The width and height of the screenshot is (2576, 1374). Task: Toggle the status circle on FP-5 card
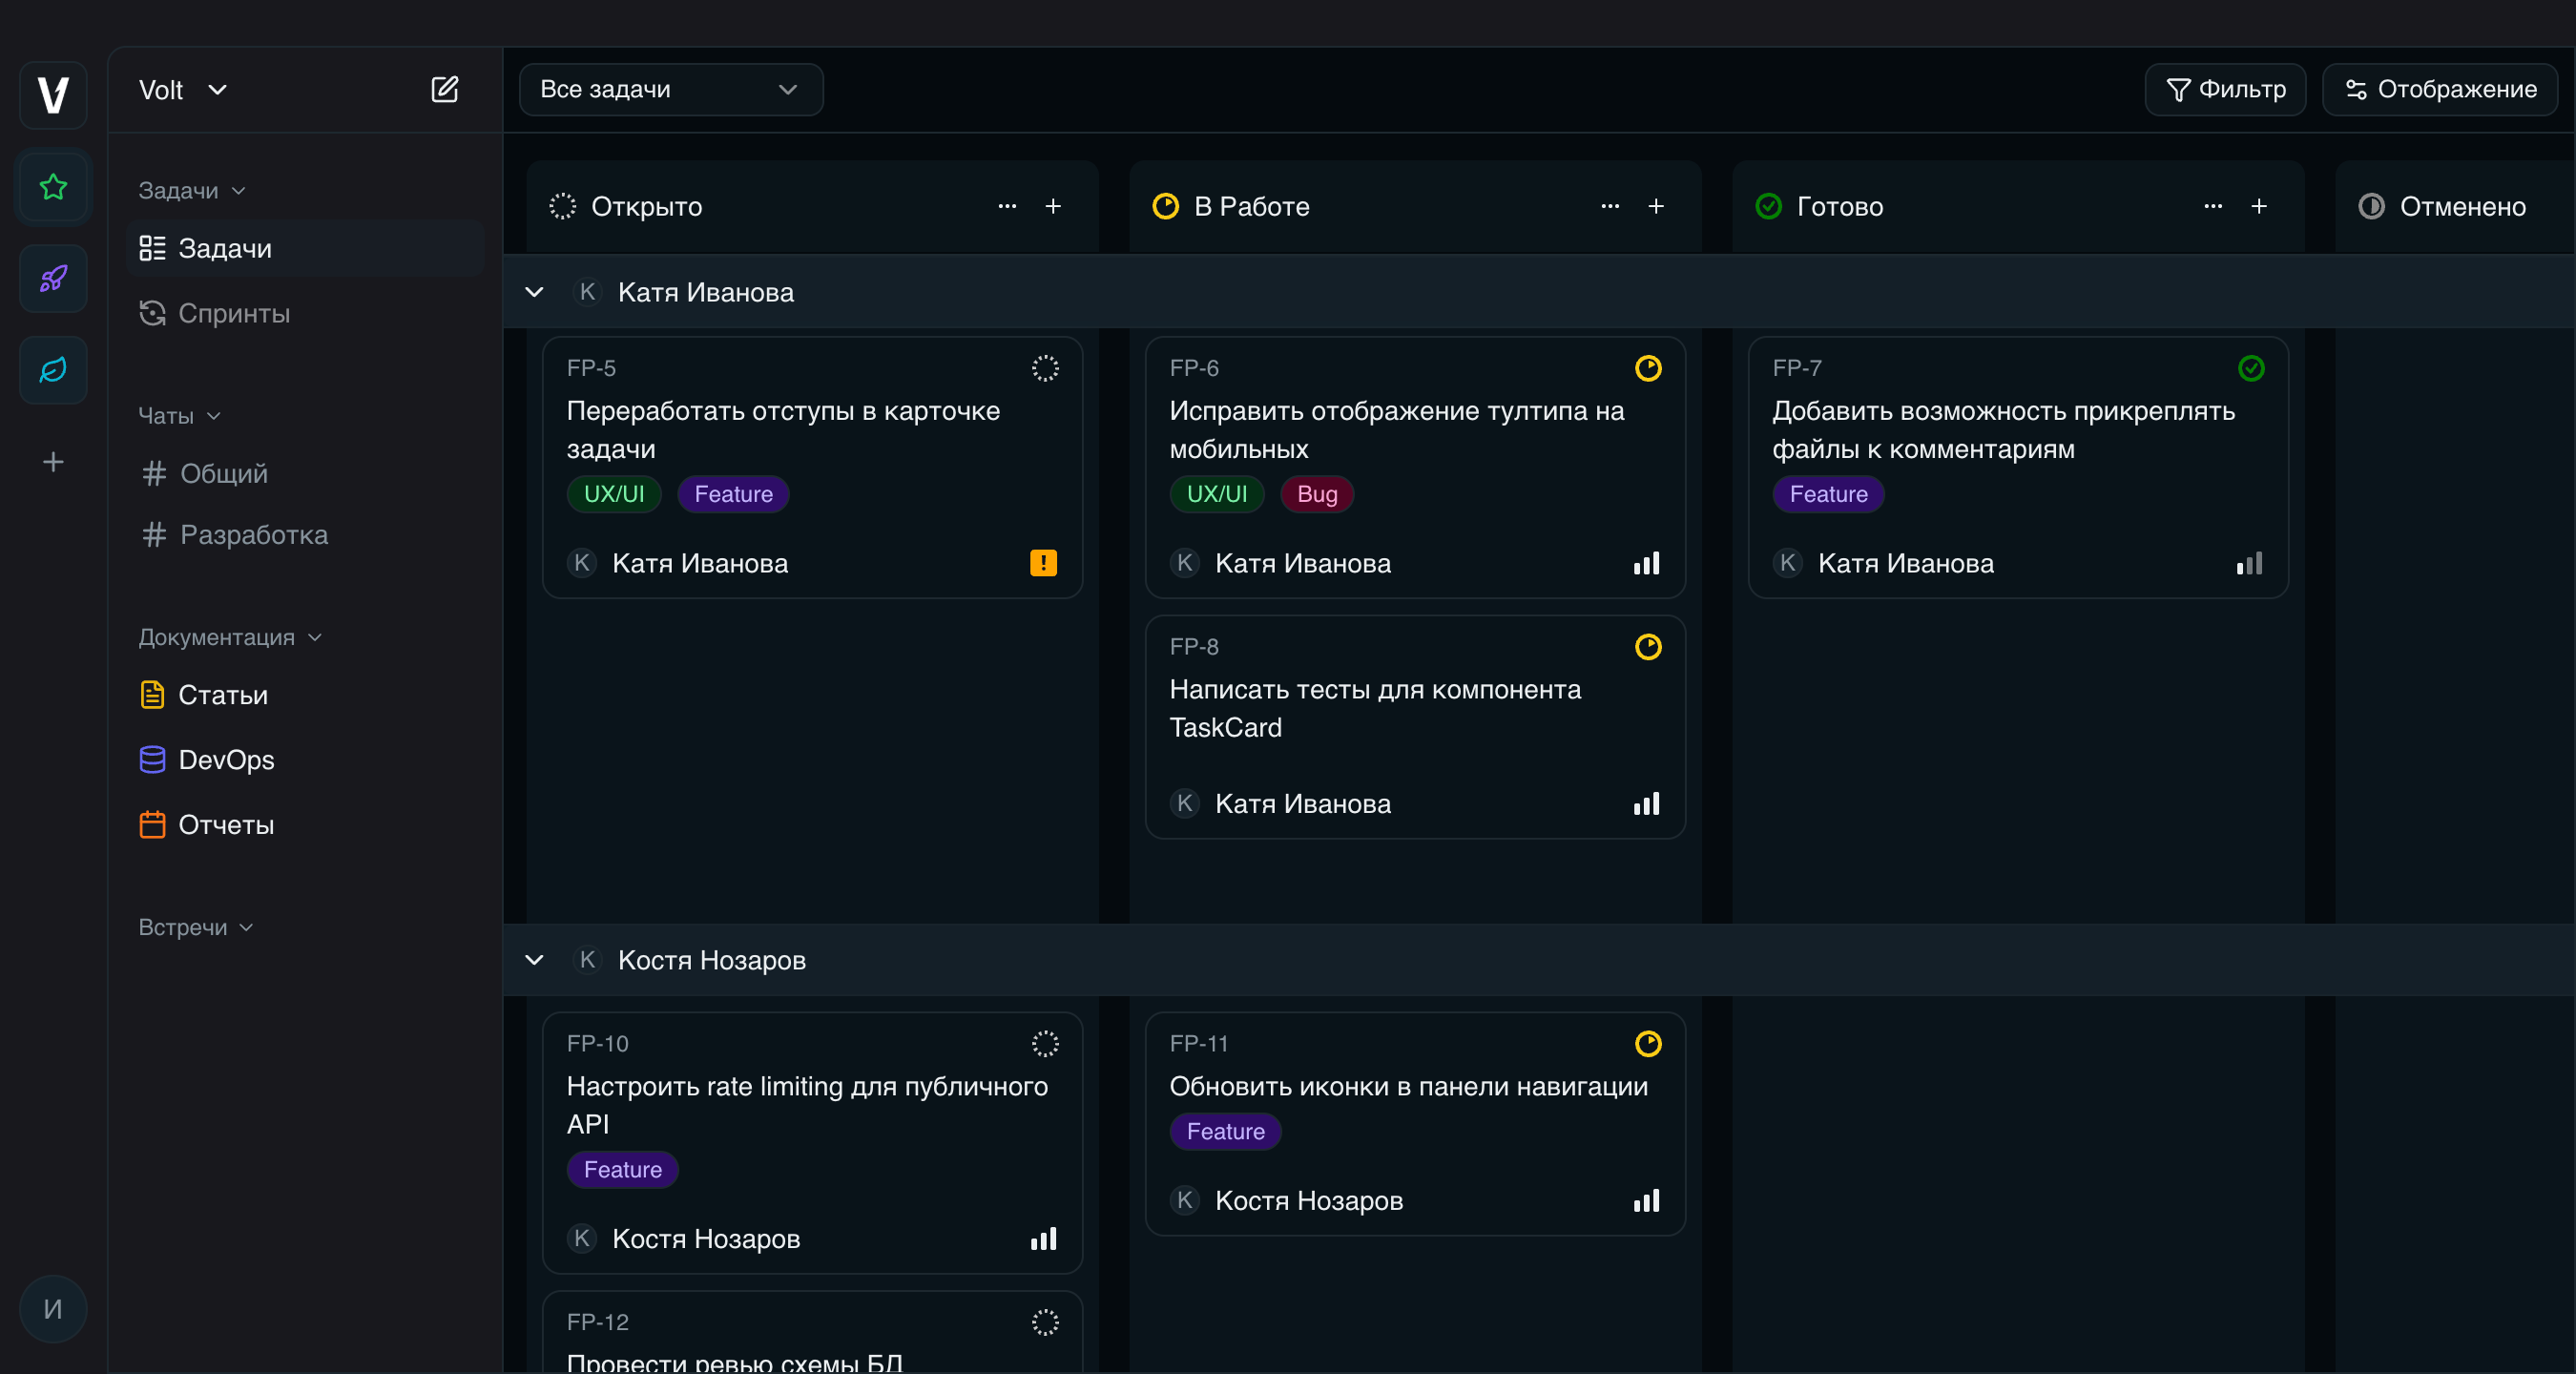[1045, 368]
